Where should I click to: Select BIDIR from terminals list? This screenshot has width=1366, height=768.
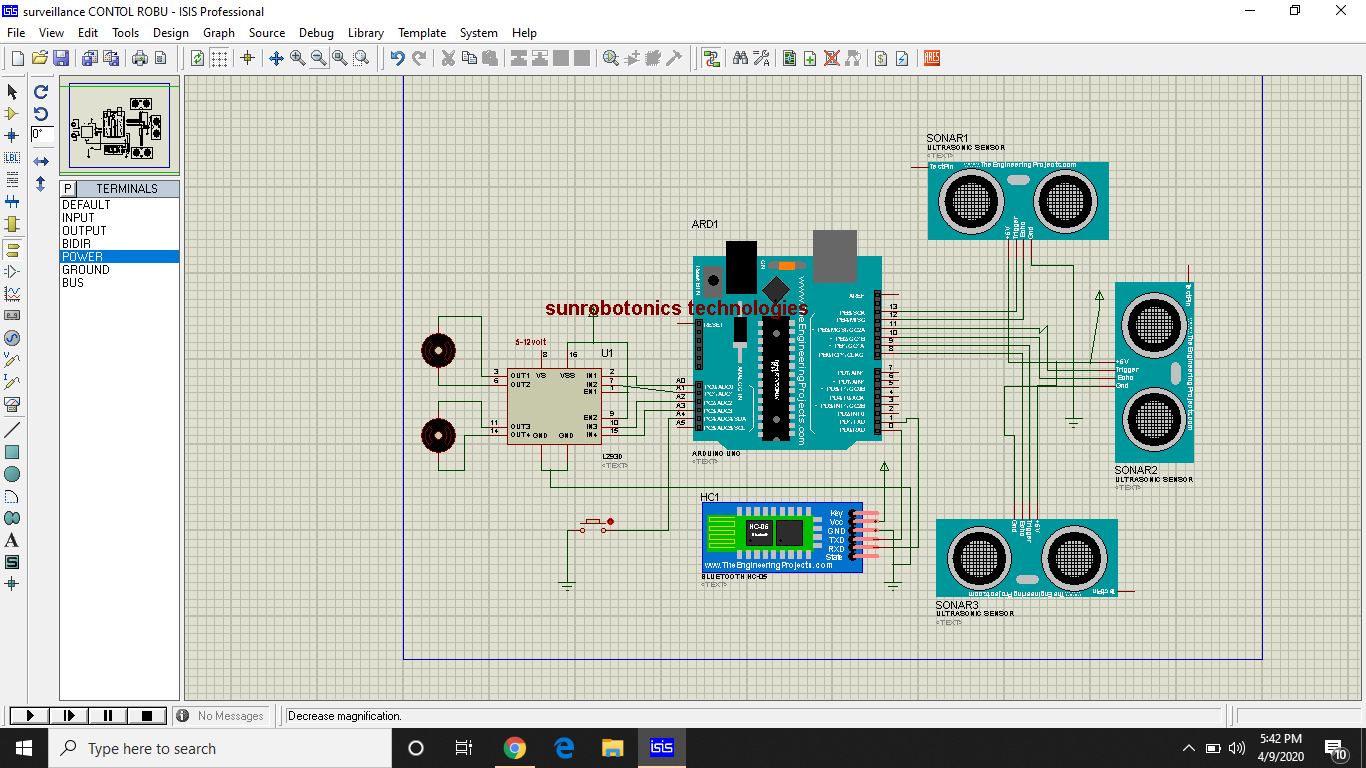120,244
